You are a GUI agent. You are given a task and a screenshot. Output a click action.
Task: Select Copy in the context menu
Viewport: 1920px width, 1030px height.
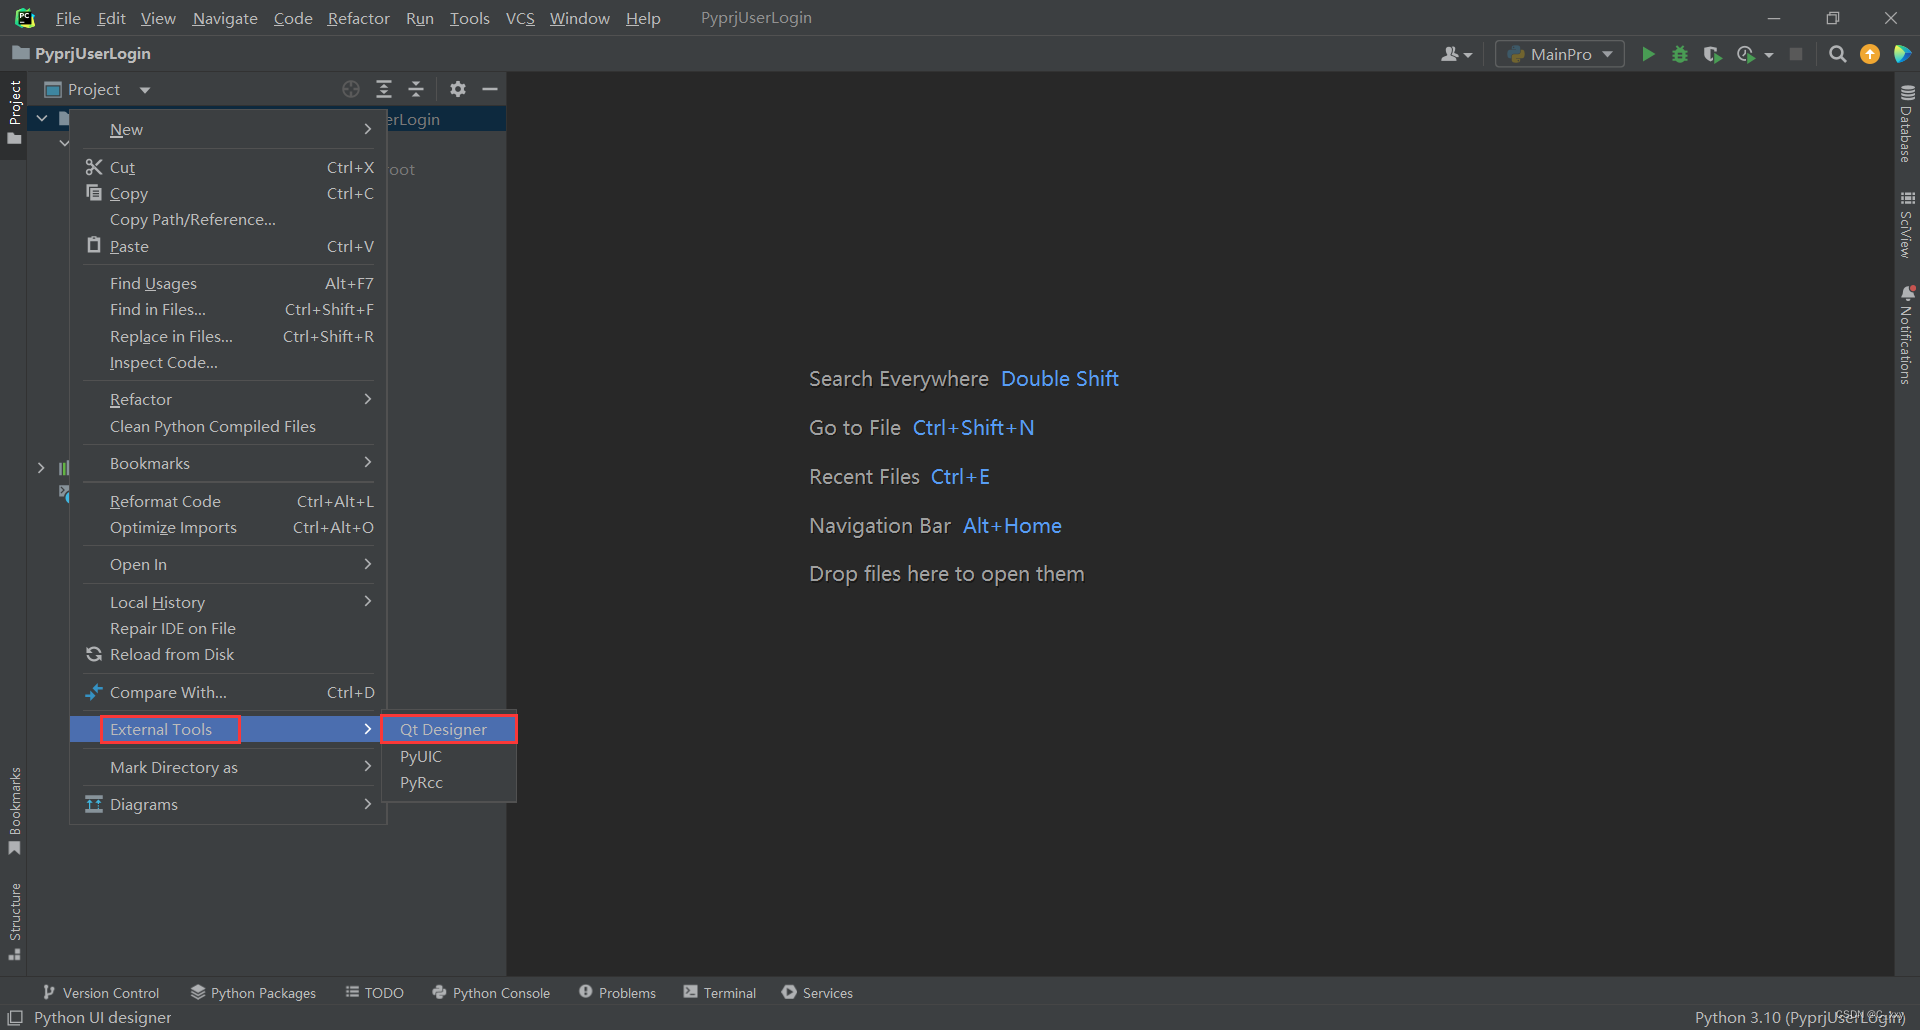pyautogui.click(x=228, y=193)
